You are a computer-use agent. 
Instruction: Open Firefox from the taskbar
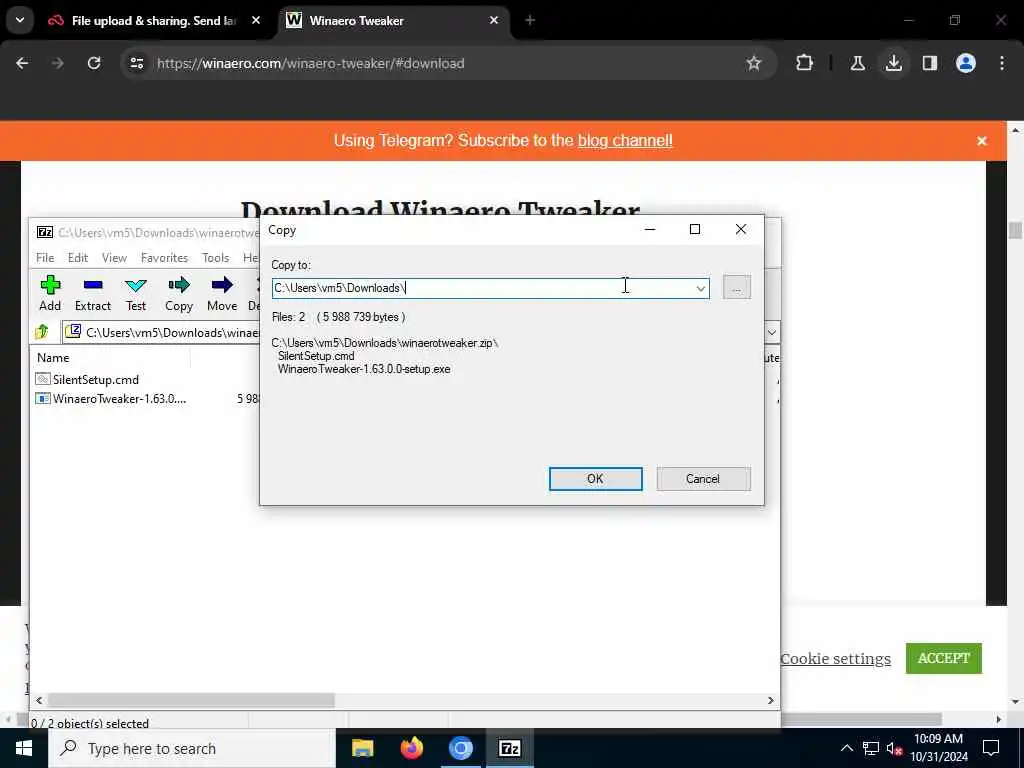(x=411, y=748)
